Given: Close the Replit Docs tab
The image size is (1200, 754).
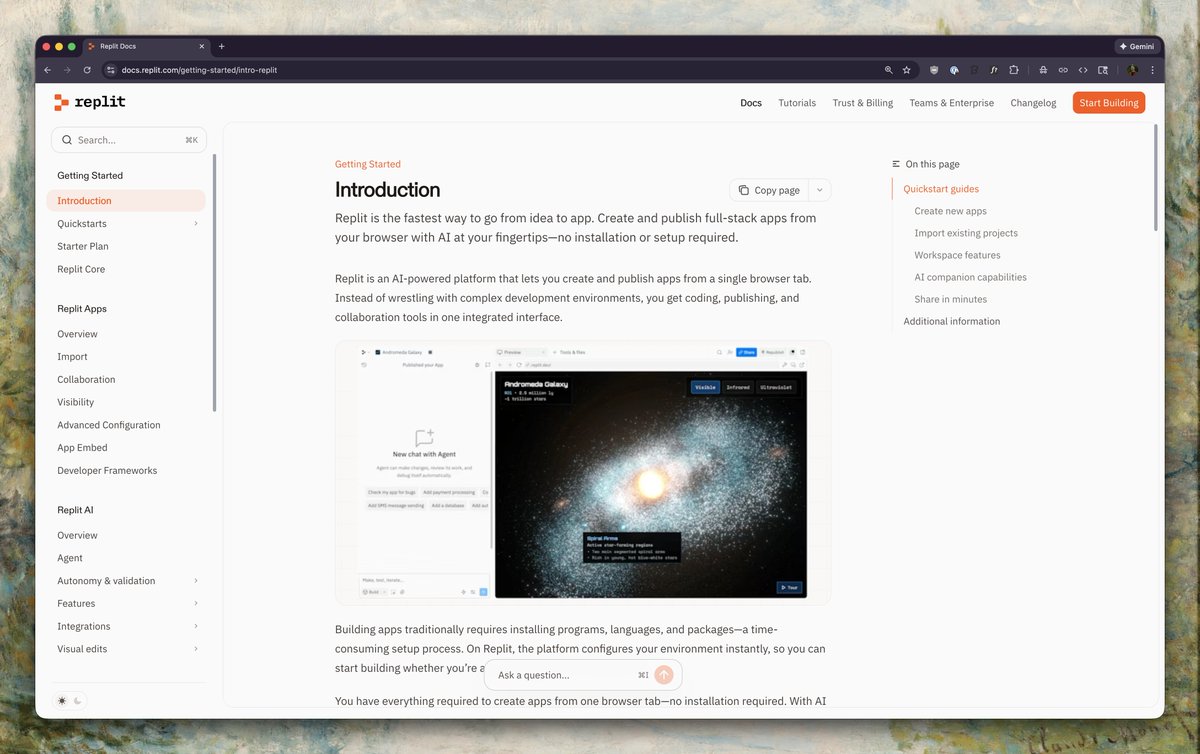Looking at the screenshot, I should 204,46.
